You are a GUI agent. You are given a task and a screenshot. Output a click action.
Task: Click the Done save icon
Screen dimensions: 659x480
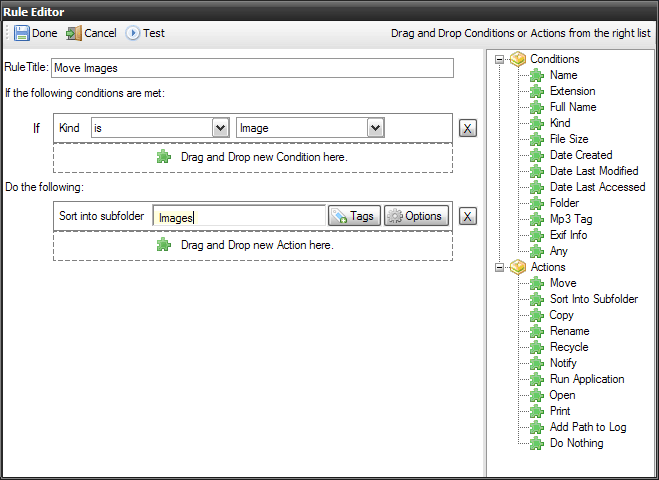(x=21, y=33)
